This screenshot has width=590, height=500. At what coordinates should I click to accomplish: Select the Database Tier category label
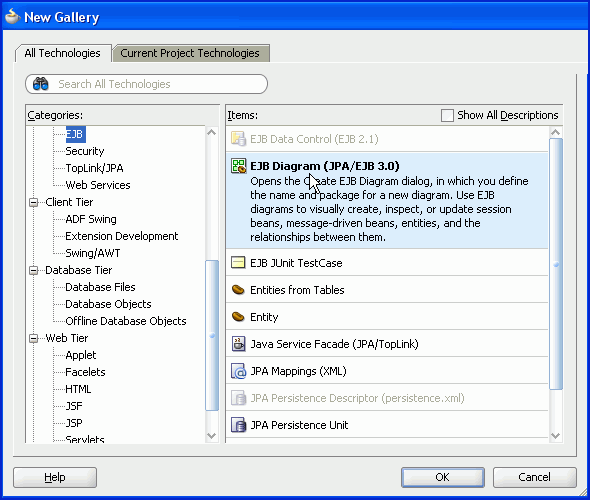coord(79,270)
